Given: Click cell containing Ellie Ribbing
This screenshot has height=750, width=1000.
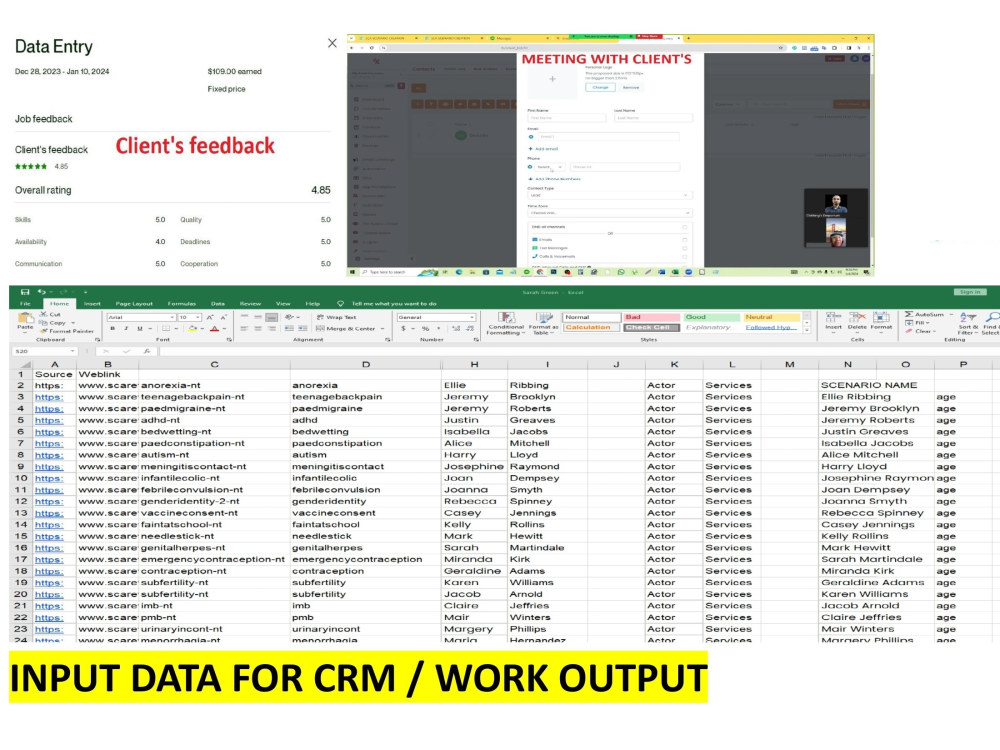Looking at the screenshot, I should 876,397.
